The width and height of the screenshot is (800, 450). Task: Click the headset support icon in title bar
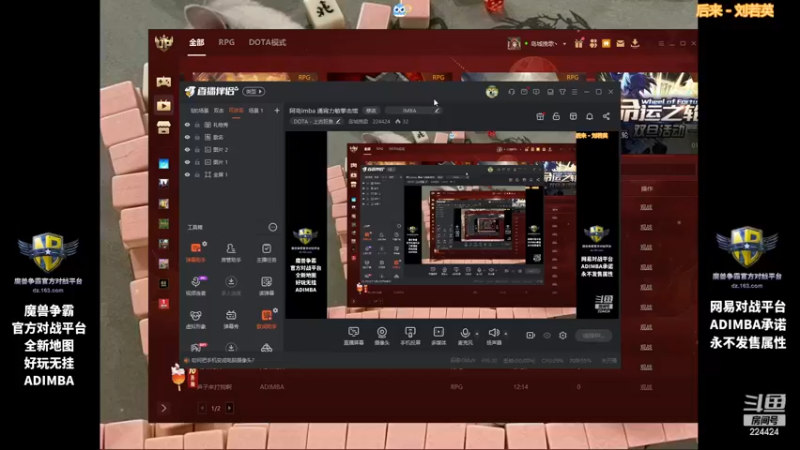tap(511, 92)
